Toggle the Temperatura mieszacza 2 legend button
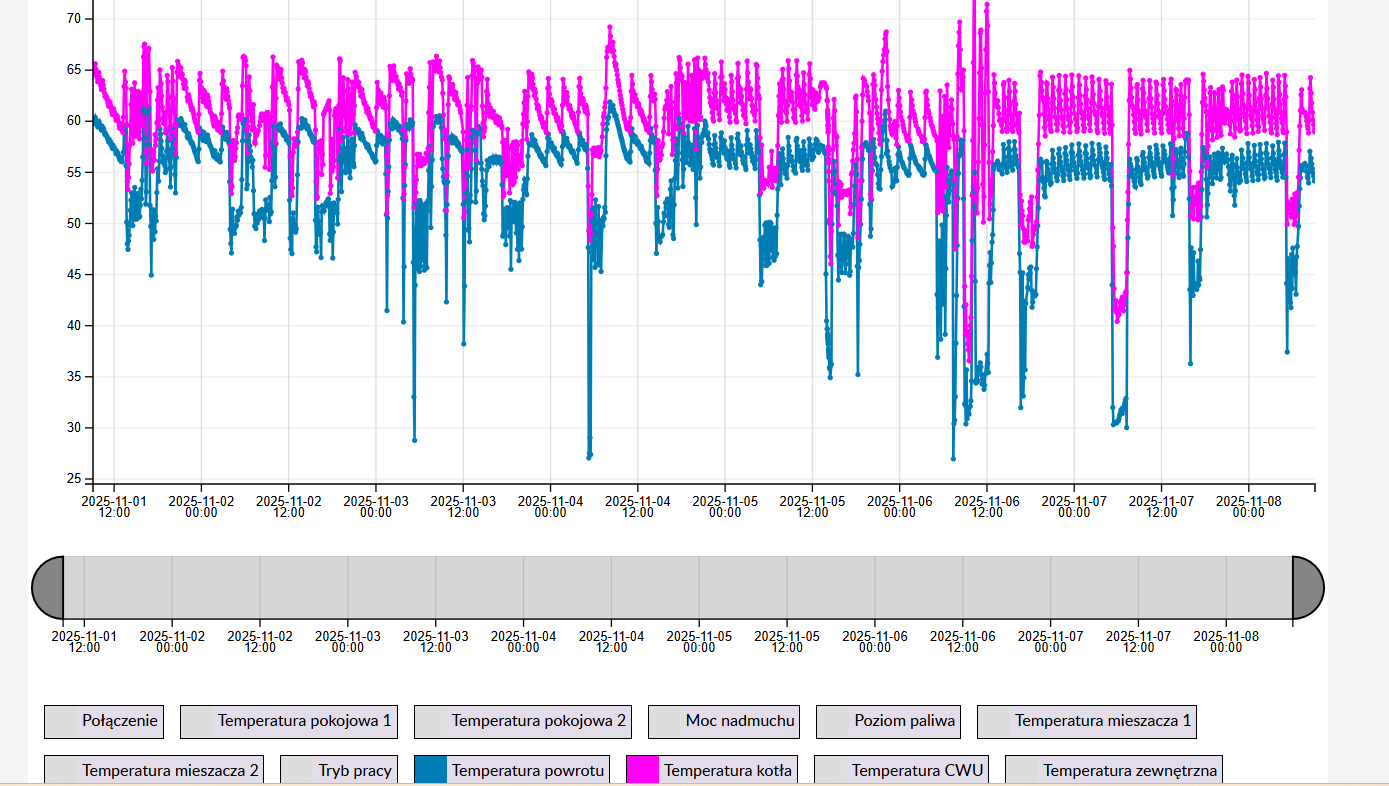This screenshot has width=1389, height=786. click(154, 770)
